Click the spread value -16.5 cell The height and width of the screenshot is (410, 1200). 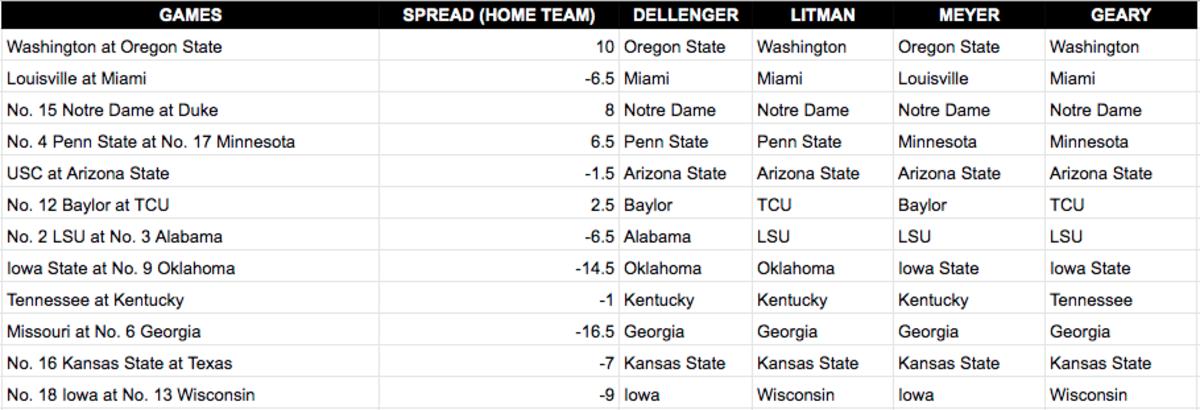pyautogui.click(x=499, y=331)
